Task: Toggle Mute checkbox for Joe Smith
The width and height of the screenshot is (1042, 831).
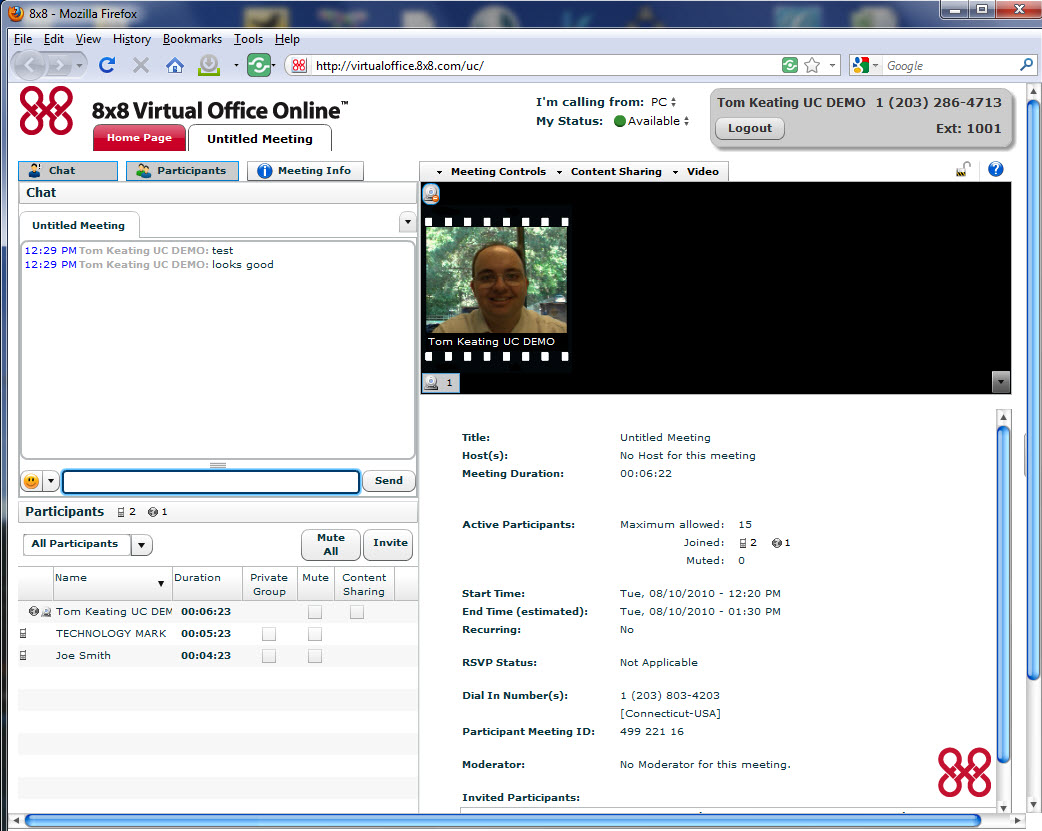Action: tap(315, 656)
